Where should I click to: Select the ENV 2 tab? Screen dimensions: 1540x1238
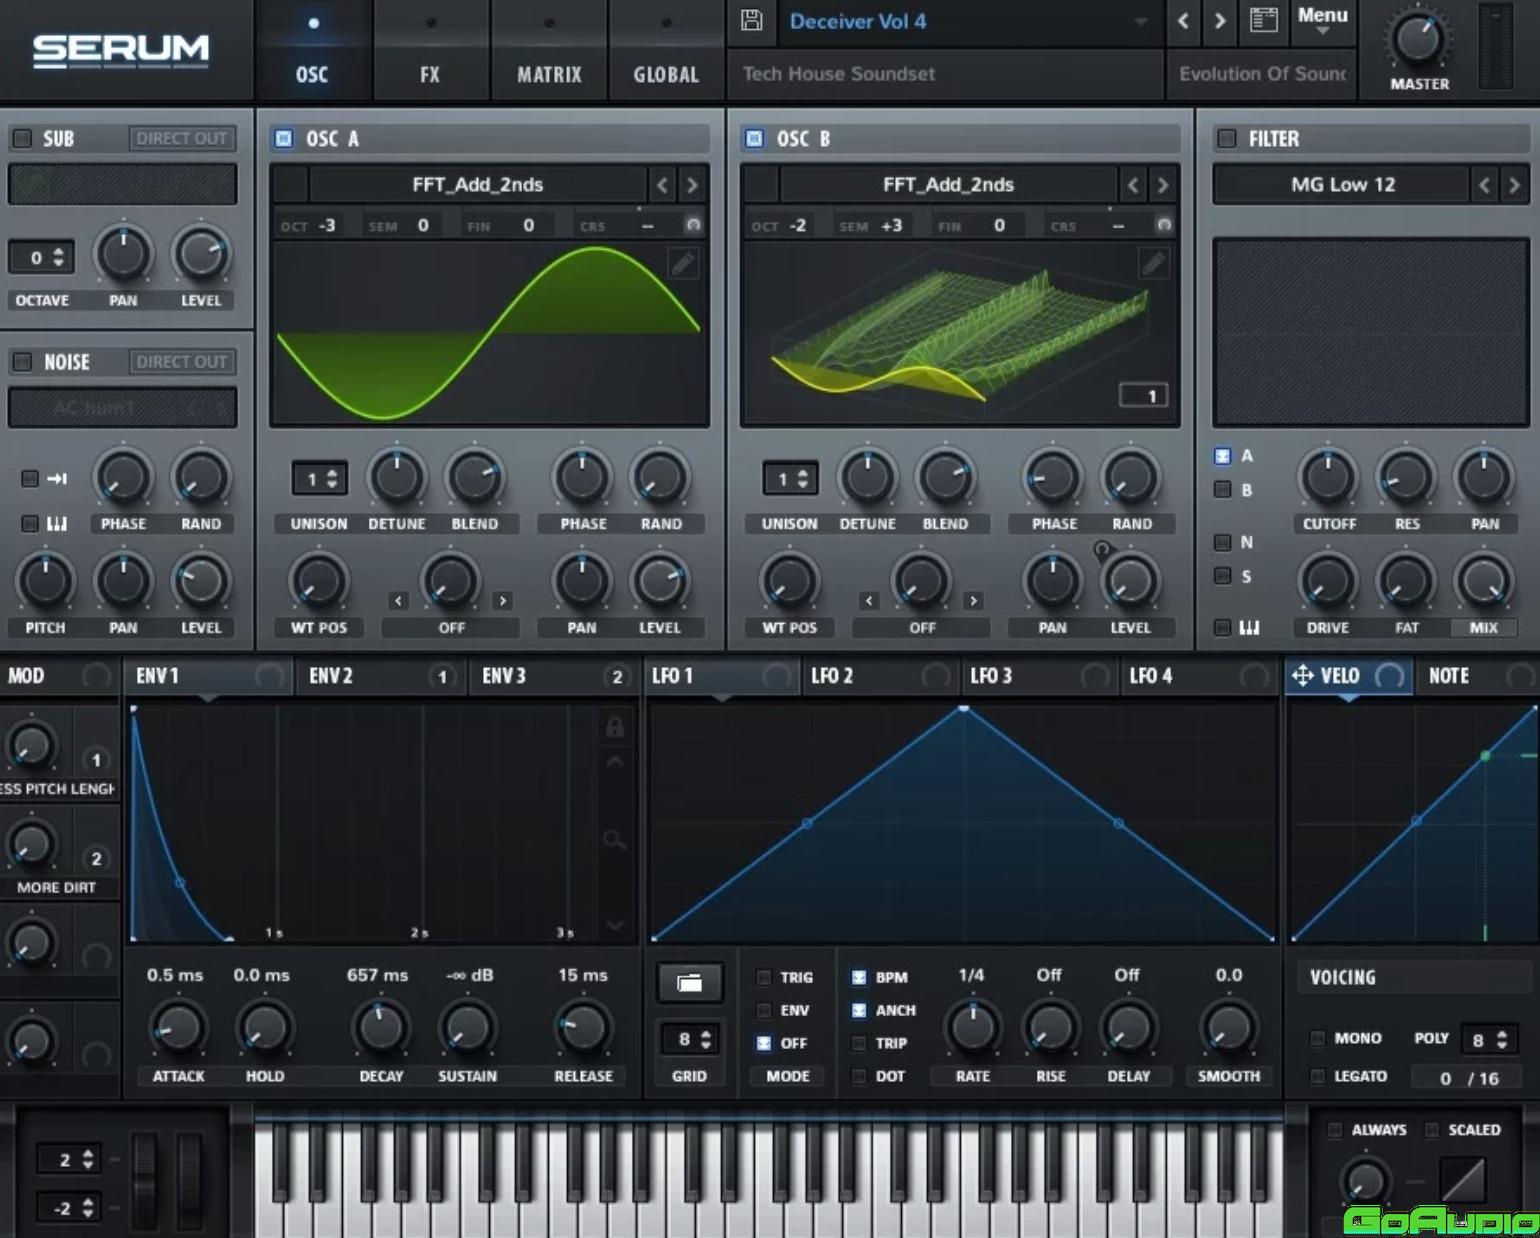381,676
